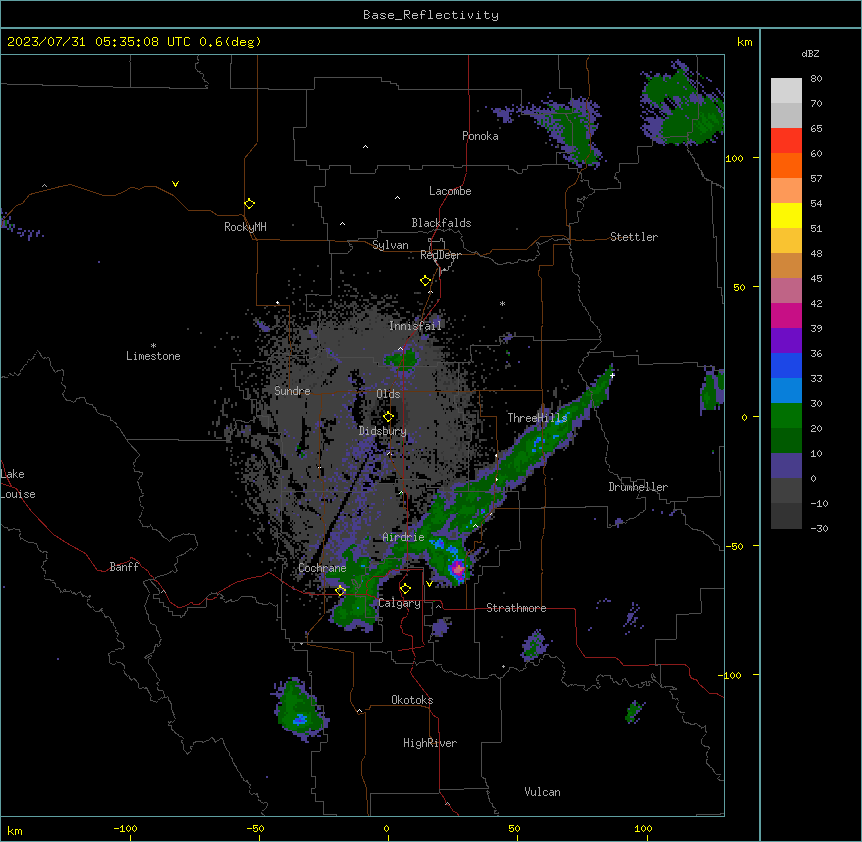862x842 pixels.
Task: Click the white asterisk east of Innisfail
Action: (x=502, y=303)
